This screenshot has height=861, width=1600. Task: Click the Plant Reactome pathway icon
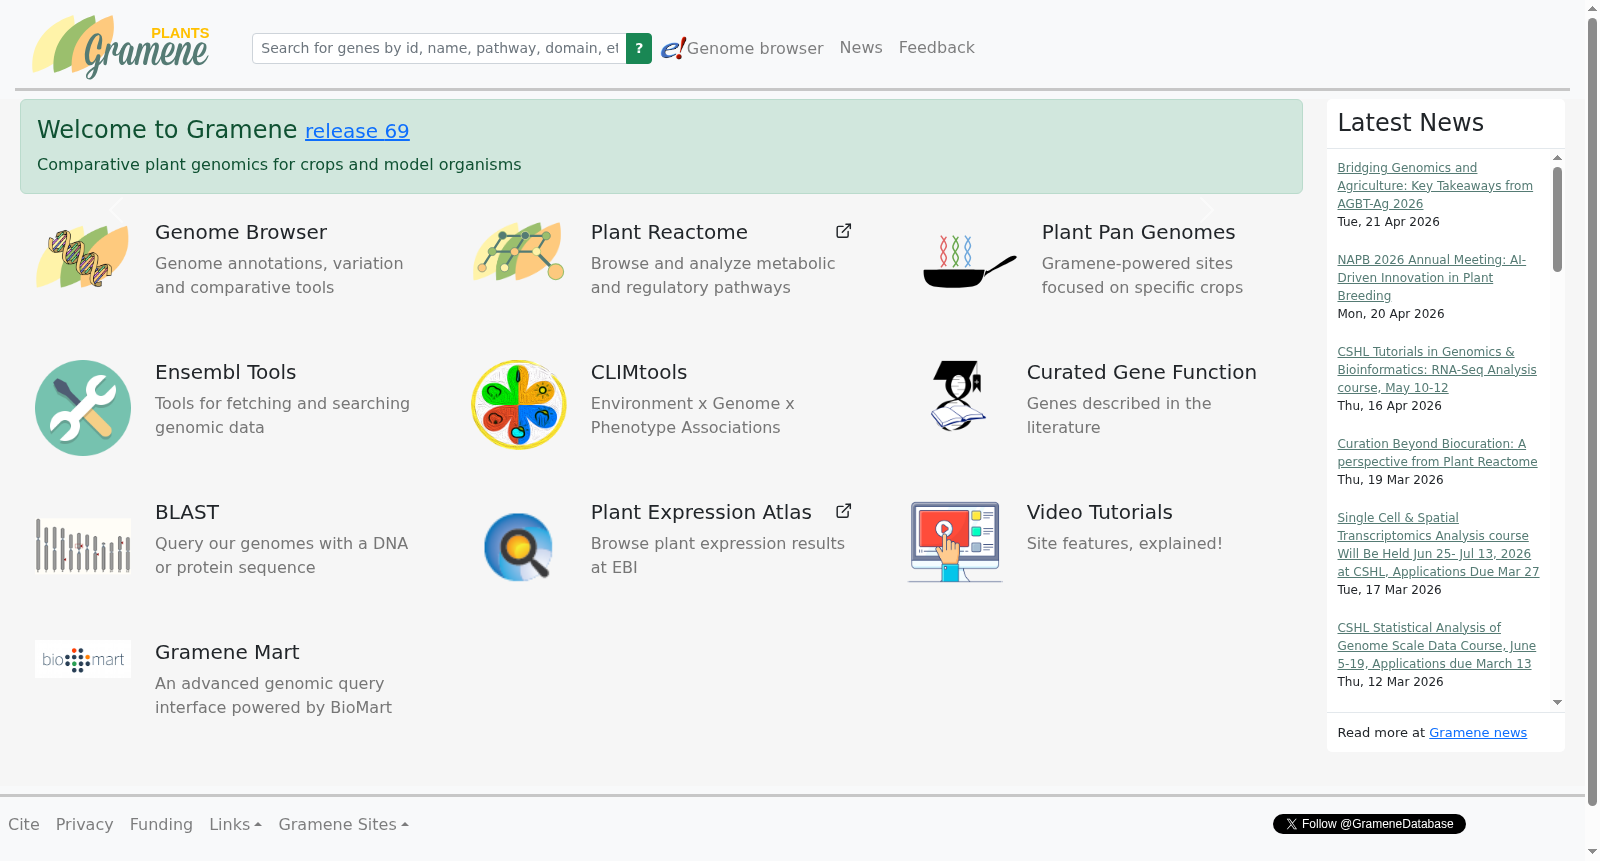[x=518, y=252]
